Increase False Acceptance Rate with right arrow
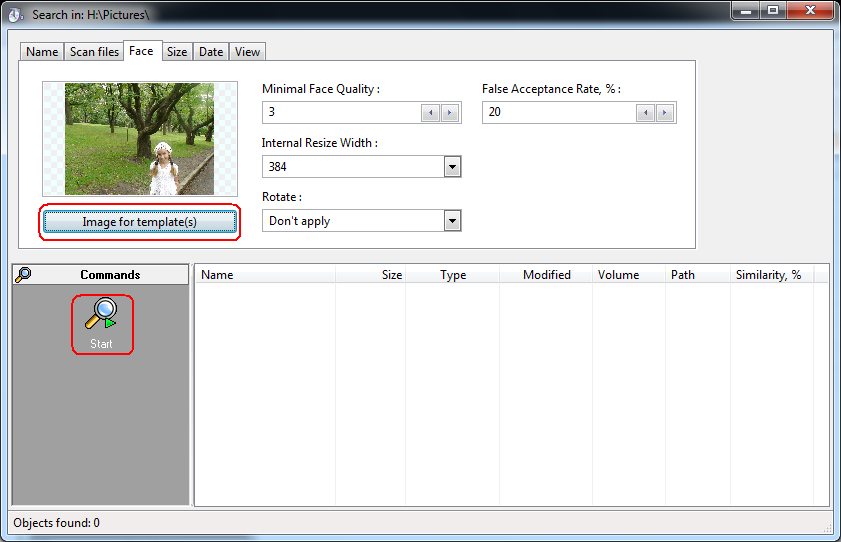The width and height of the screenshot is (841, 542). pos(666,113)
